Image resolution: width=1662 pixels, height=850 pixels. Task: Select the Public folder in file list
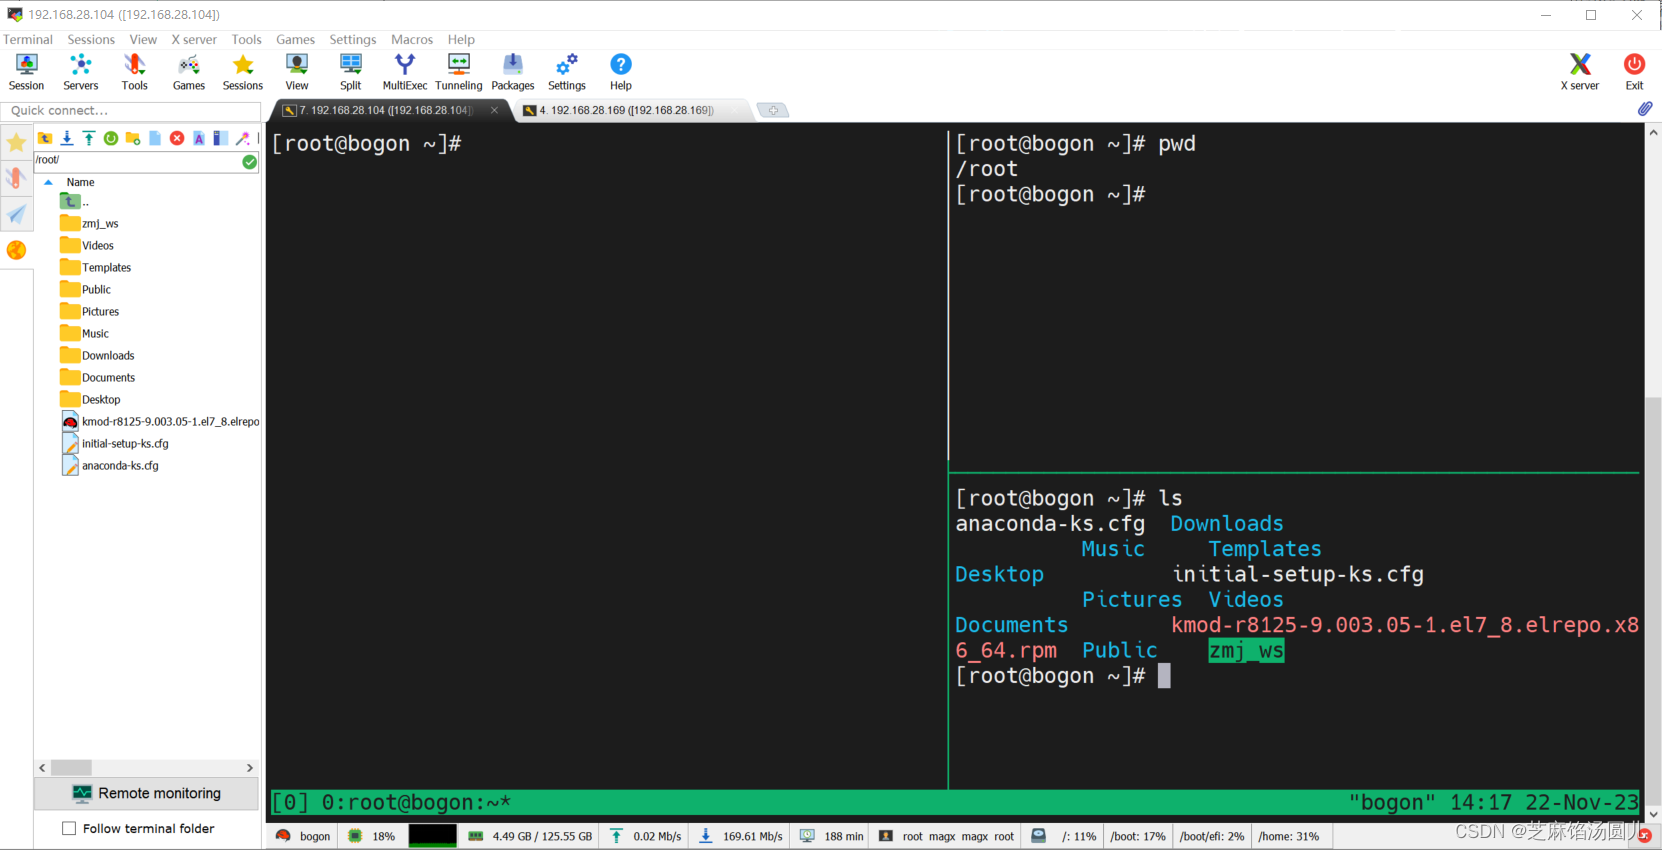coord(86,289)
